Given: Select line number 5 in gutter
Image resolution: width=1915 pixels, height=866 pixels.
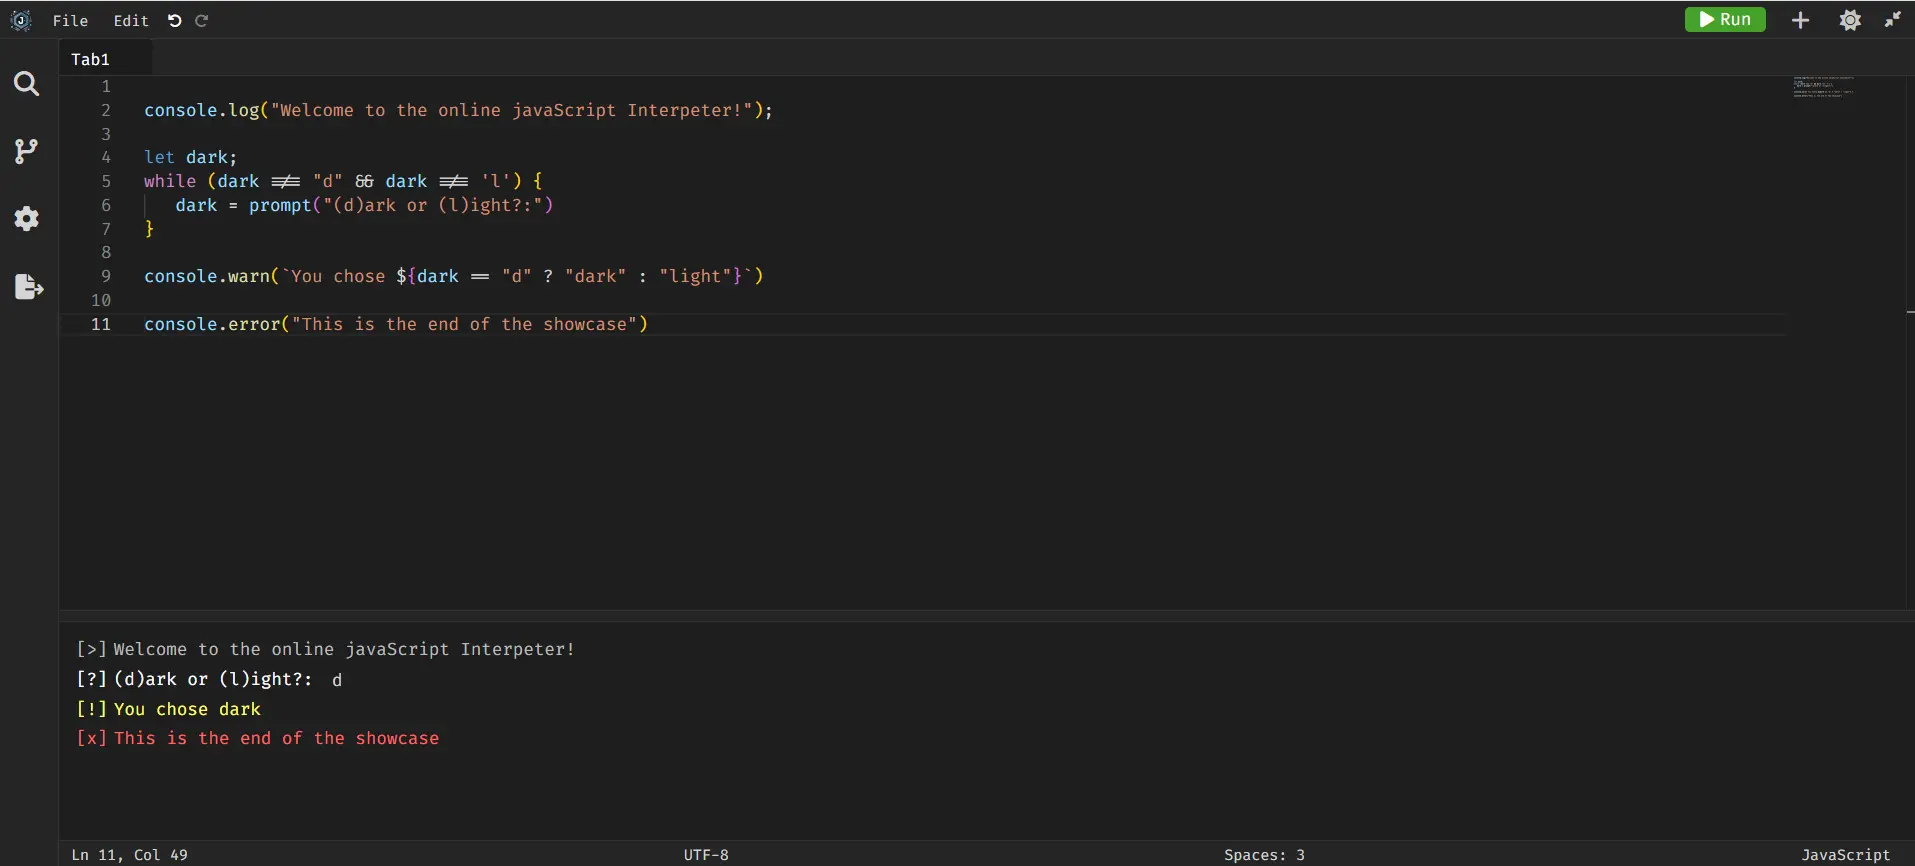Looking at the screenshot, I should 106,181.
